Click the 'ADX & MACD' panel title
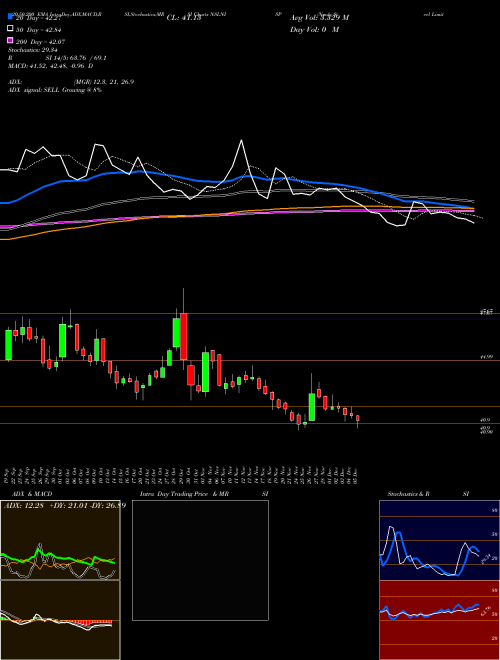 pos(32,494)
